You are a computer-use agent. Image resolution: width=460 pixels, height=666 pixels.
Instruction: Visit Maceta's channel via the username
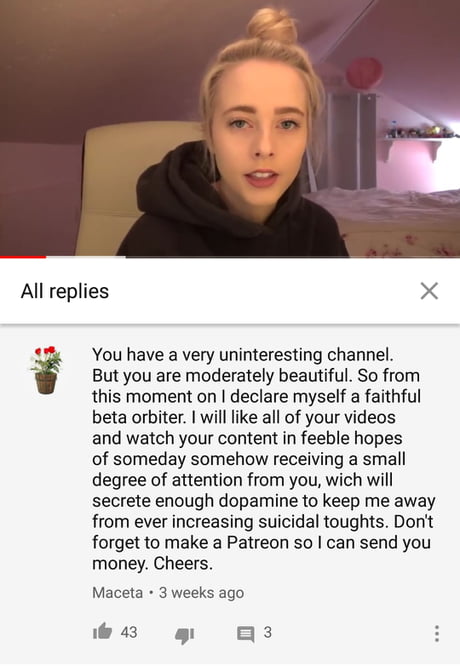click(118, 593)
